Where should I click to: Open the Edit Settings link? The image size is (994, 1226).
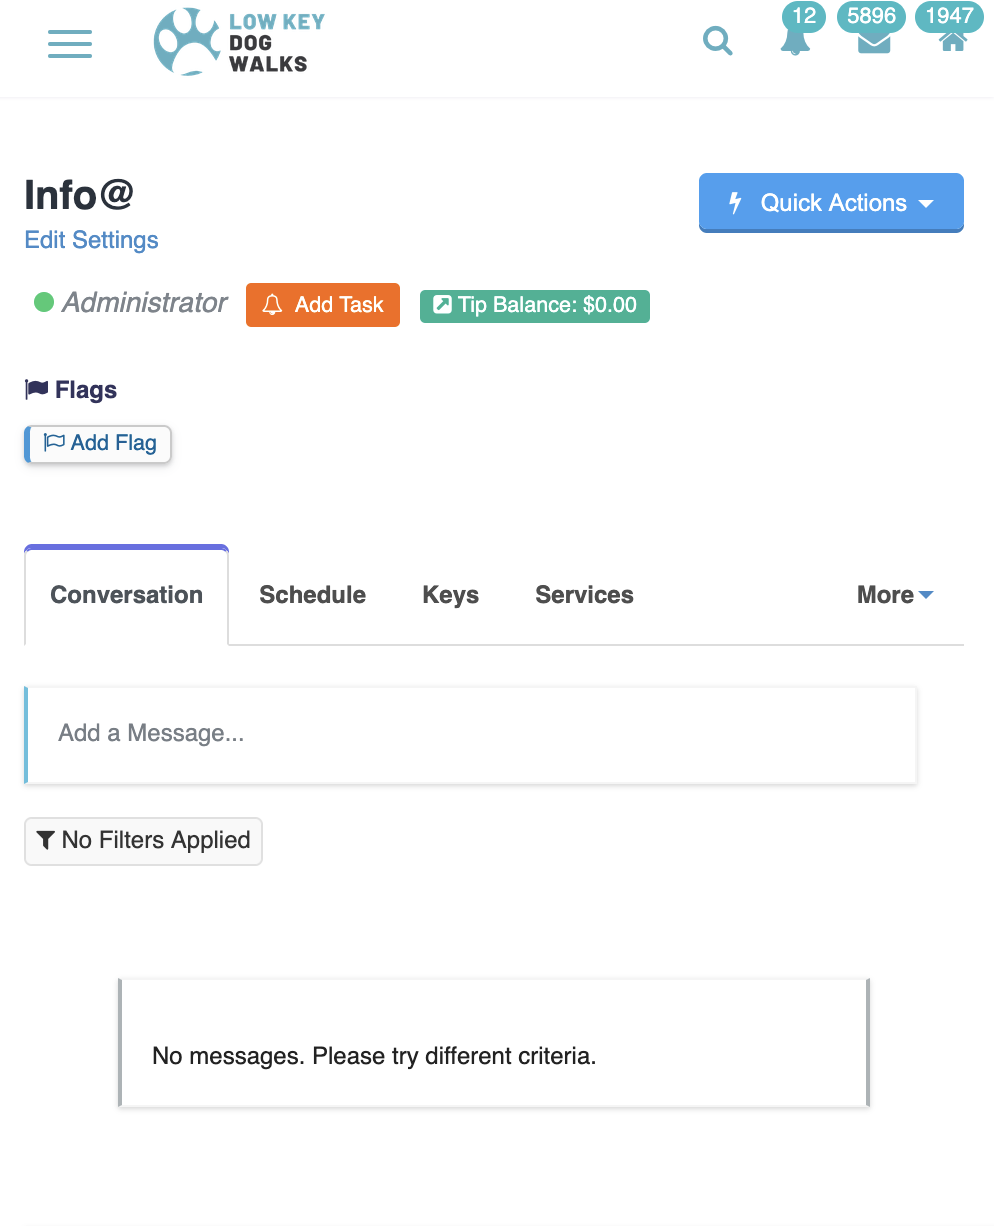[x=92, y=240]
